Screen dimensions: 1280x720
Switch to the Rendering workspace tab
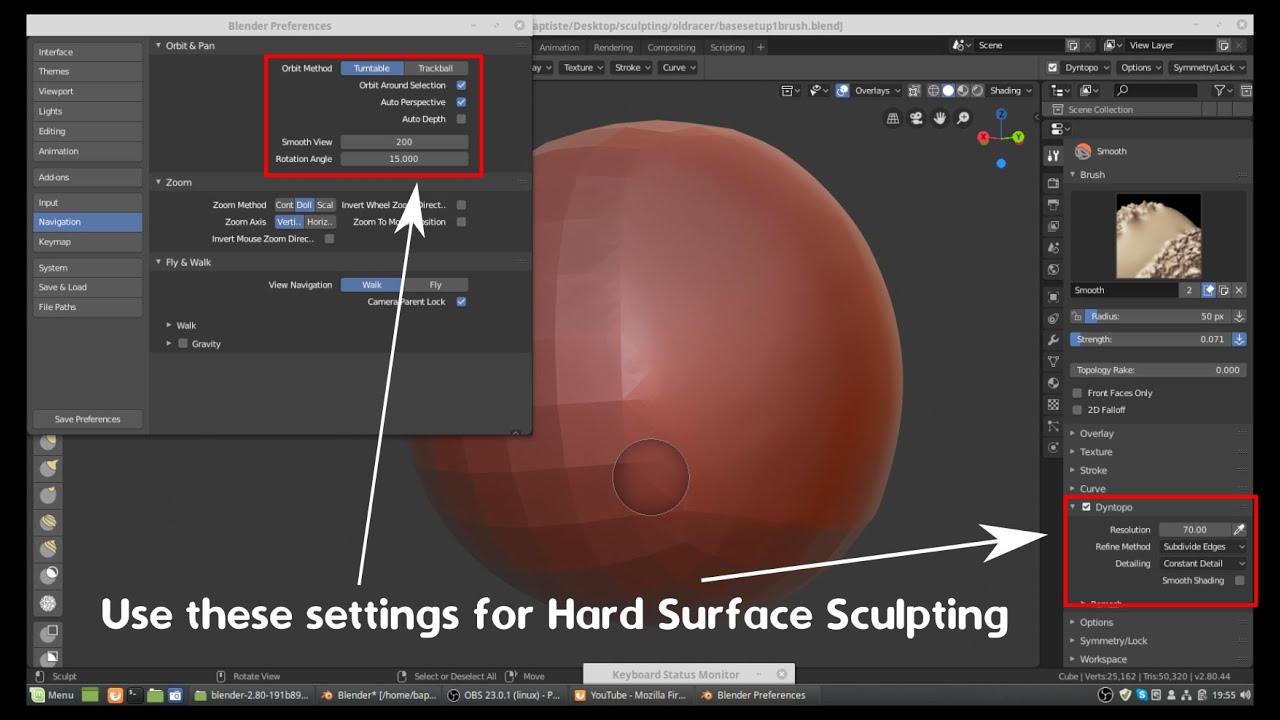pyautogui.click(x=613, y=47)
